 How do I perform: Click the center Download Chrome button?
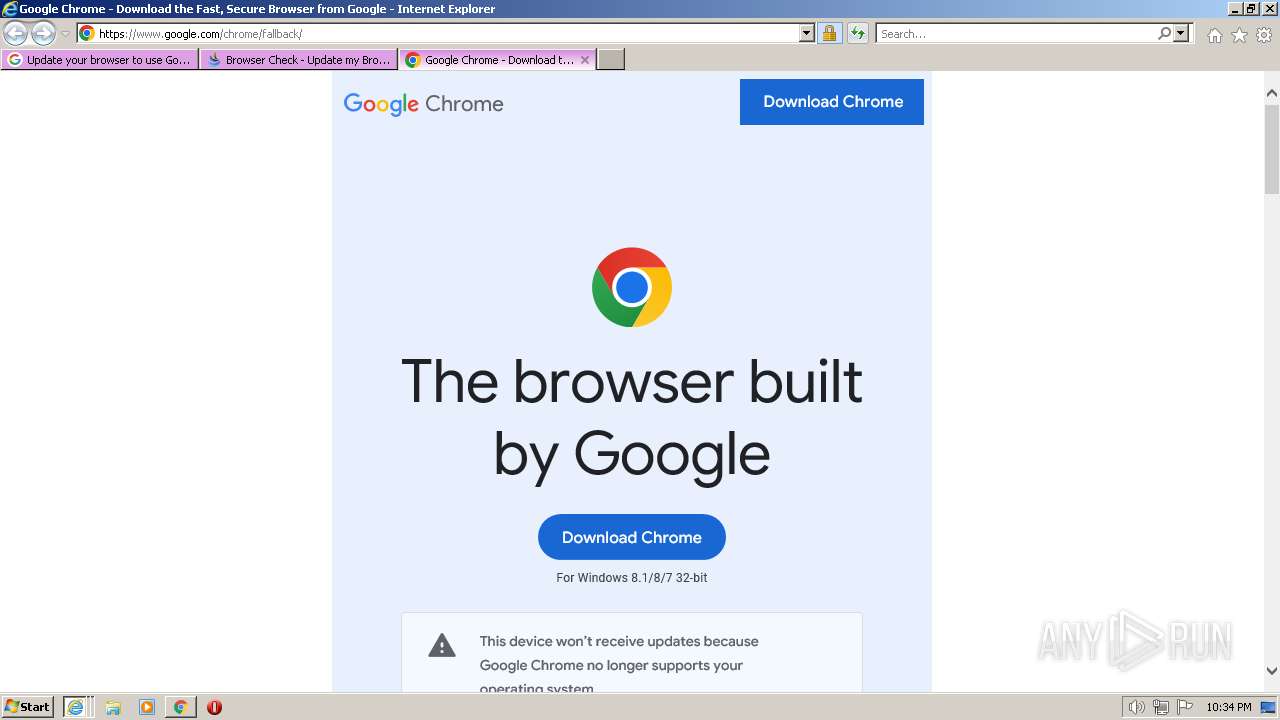tap(632, 537)
